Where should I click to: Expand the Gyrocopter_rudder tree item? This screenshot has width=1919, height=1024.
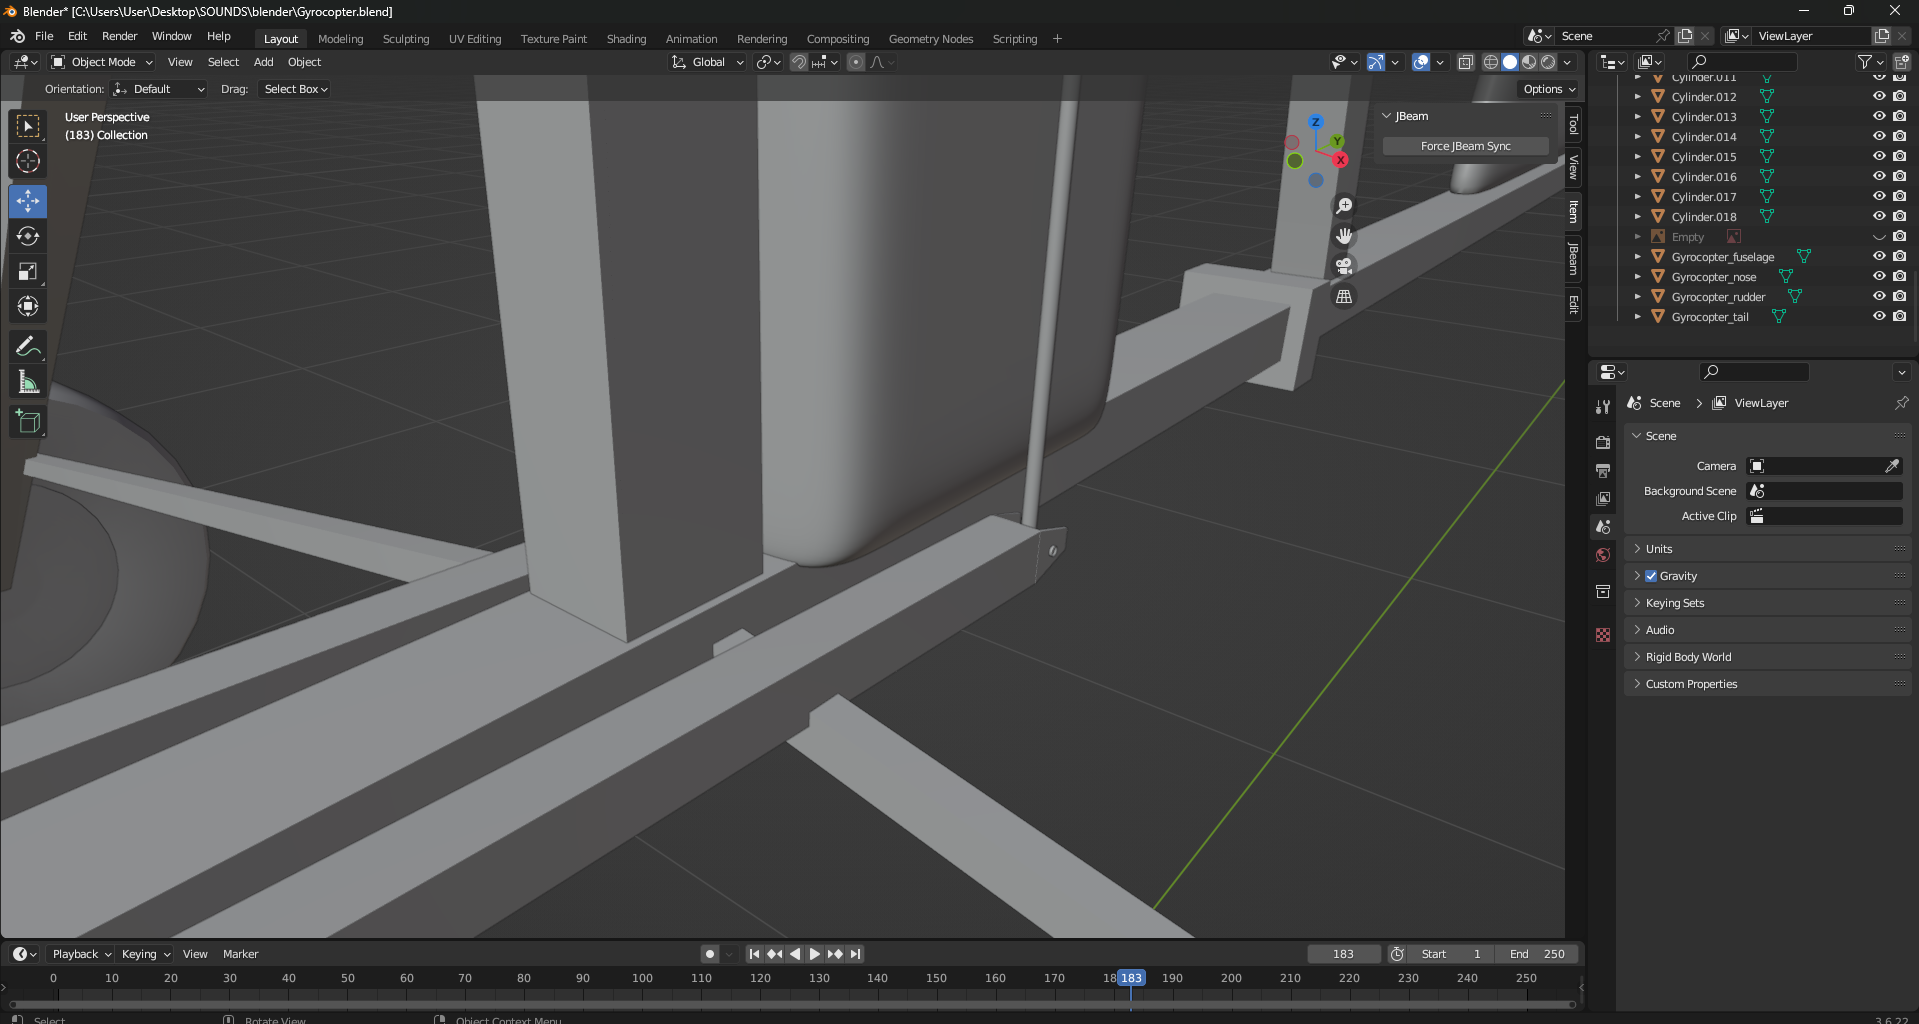click(x=1637, y=297)
